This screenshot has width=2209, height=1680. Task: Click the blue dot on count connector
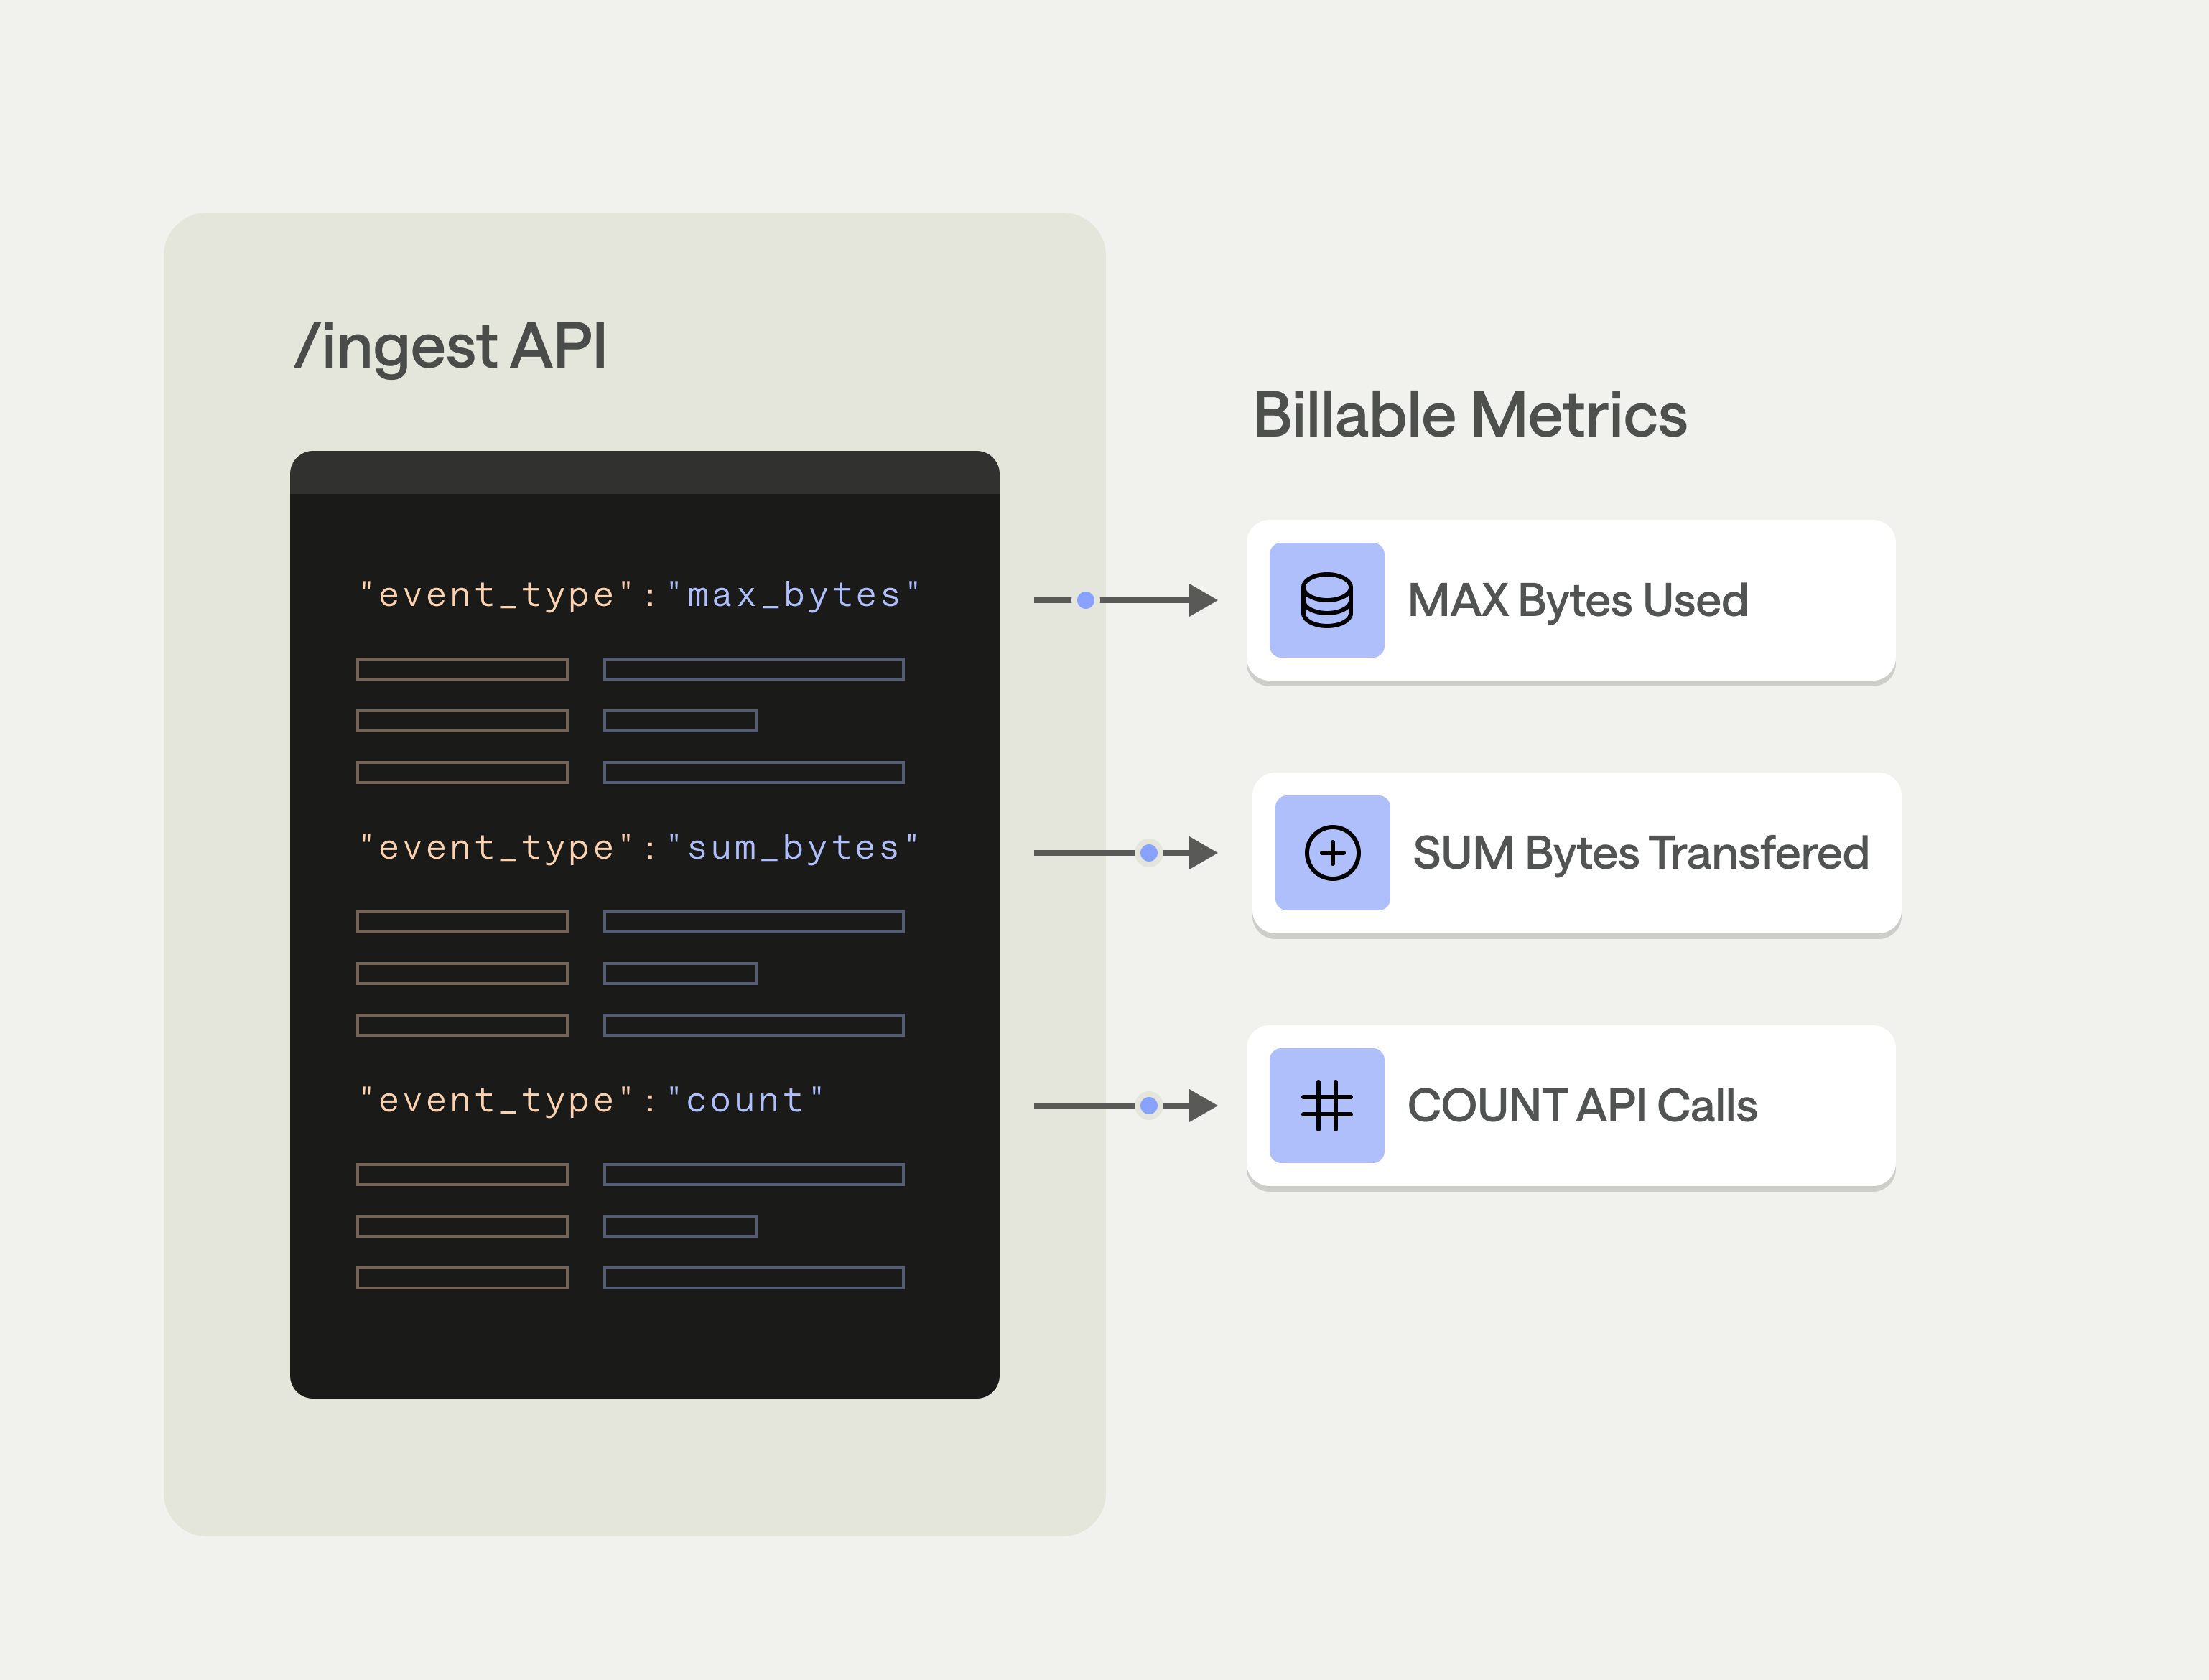tap(1149, 1105)
